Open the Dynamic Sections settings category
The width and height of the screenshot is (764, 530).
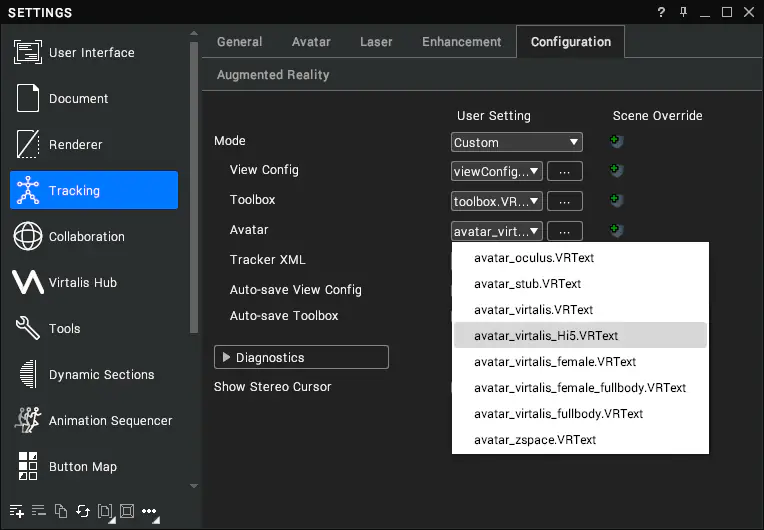point(94,374)
